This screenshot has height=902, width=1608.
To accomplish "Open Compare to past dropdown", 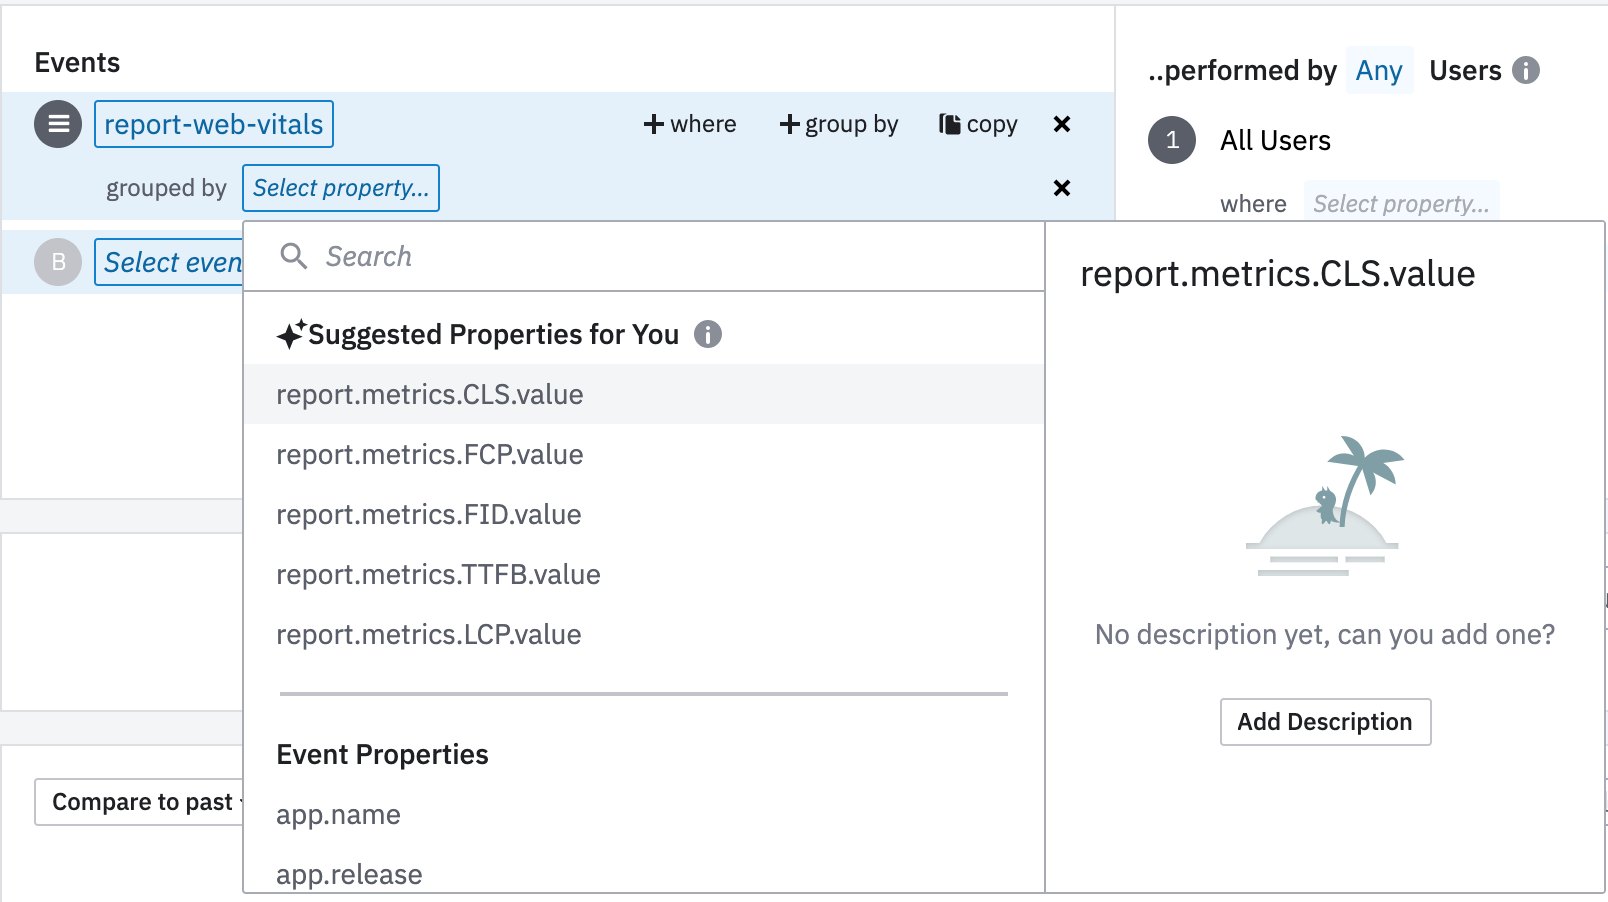I will coord(140,802).
